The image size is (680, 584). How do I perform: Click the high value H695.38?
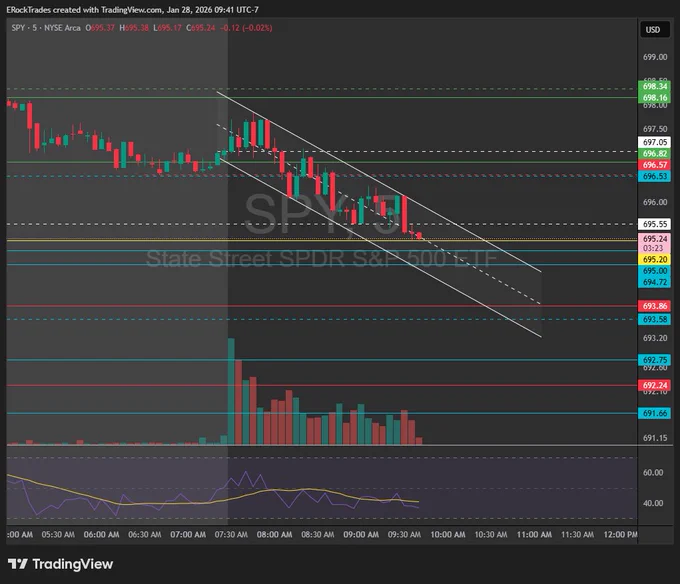tap(134, 28)
